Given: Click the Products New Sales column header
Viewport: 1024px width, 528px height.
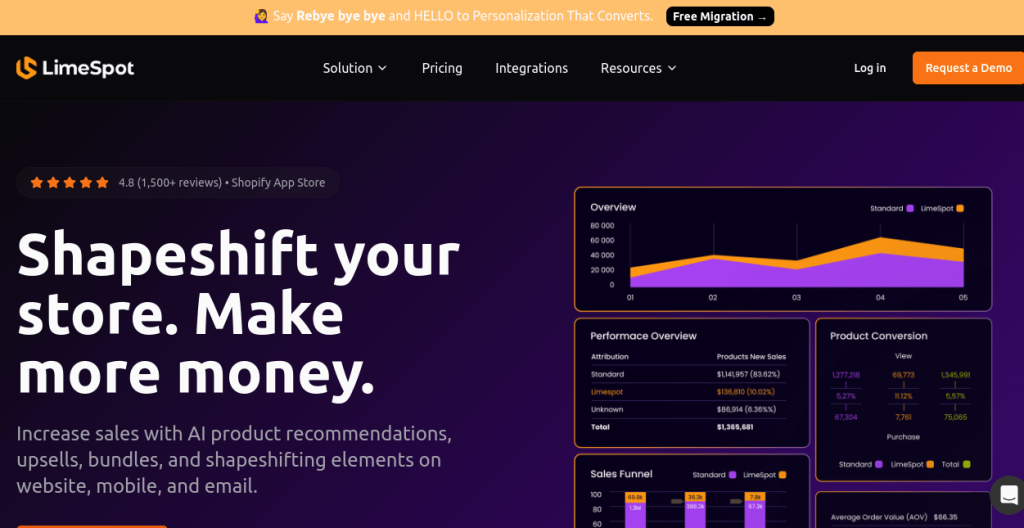Looking at the screenshot, I should [751, 357].
